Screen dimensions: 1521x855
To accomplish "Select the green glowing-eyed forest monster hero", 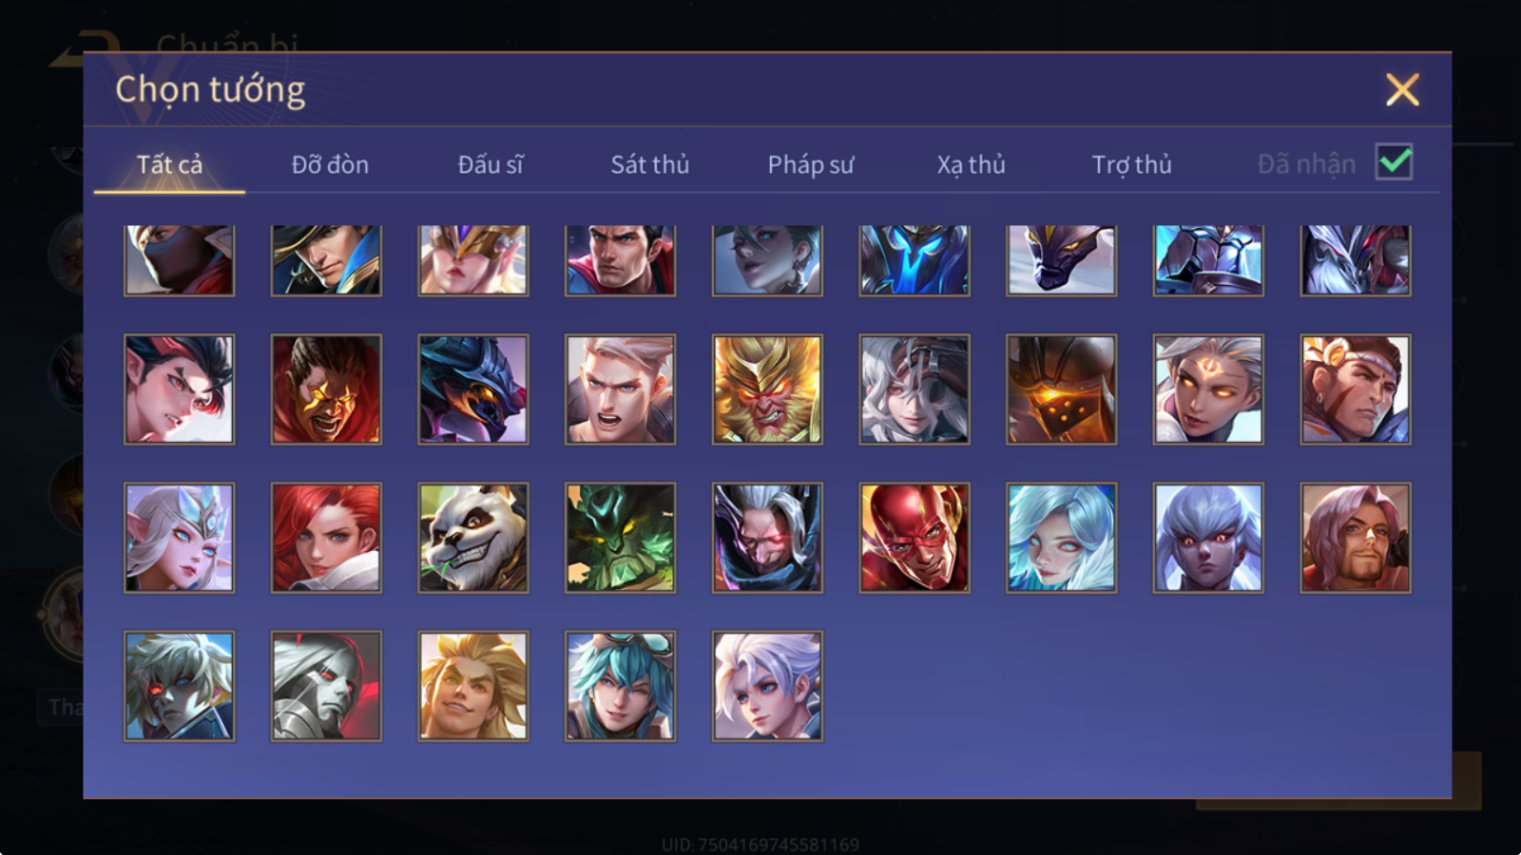I will pyautogui.click(x=620, y=538).
